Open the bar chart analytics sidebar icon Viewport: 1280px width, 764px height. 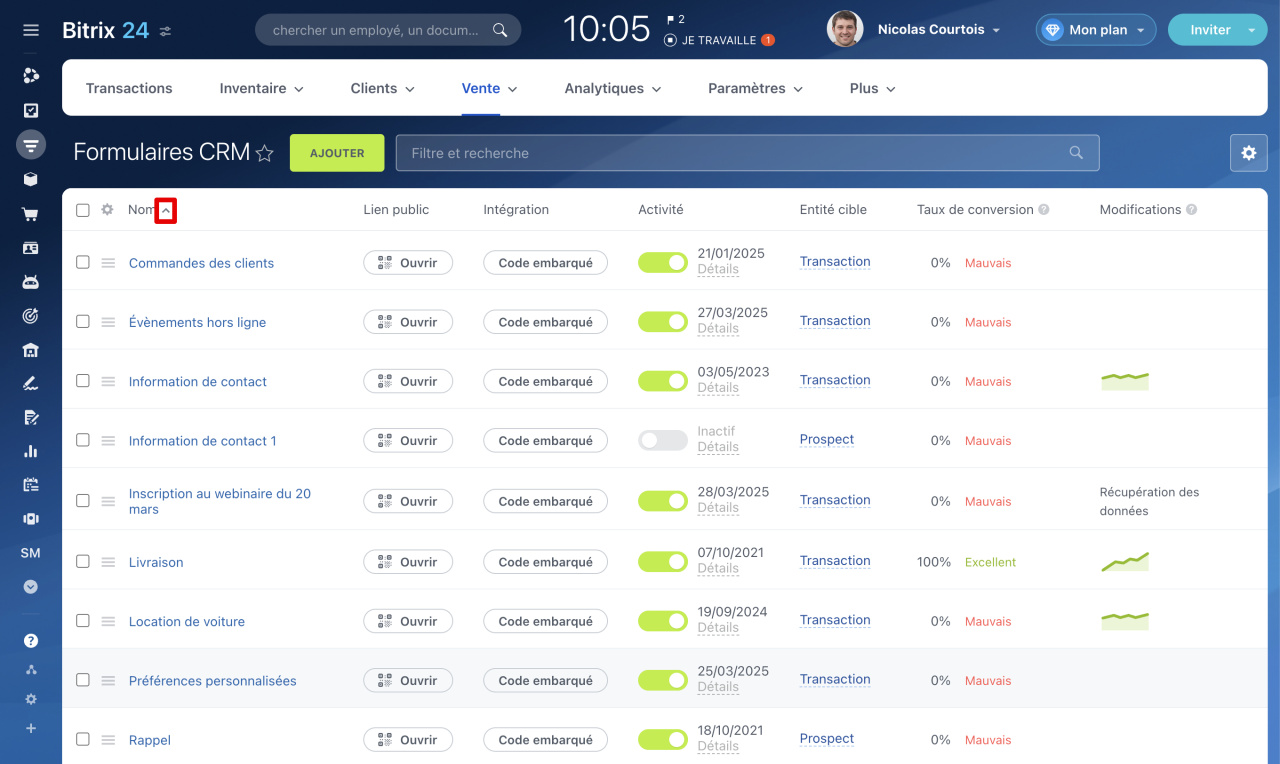tap(31, 451)
